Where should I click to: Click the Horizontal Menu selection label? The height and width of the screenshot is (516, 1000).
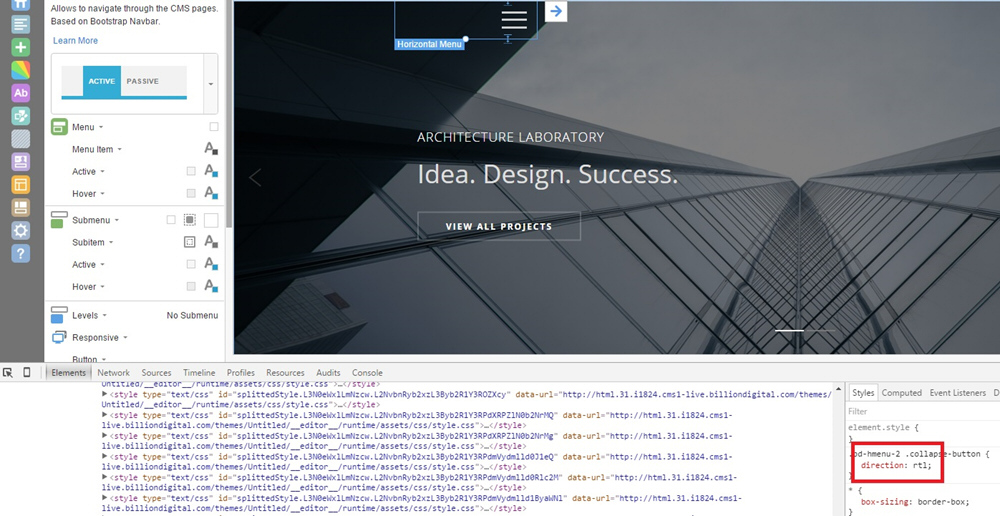pyautogui.click(x=429, y=44)
